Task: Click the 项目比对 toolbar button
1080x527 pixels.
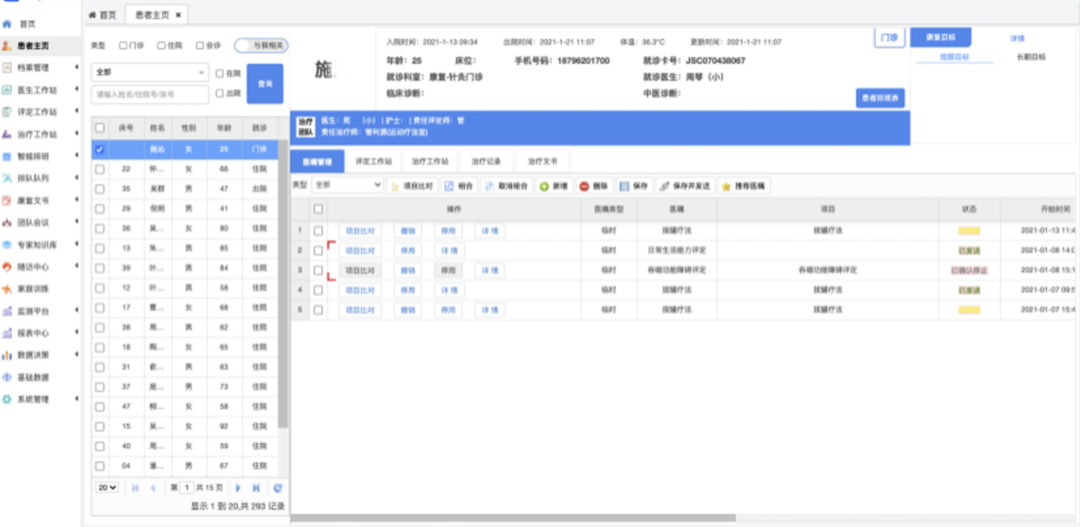Action: tap(411, 186)
